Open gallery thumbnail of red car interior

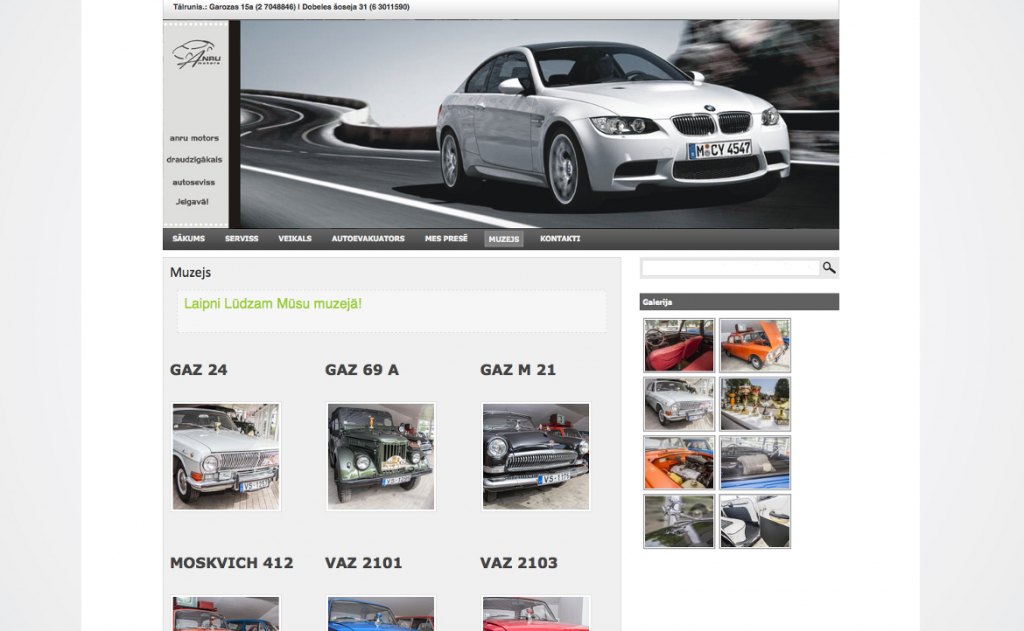click(679, 346)
